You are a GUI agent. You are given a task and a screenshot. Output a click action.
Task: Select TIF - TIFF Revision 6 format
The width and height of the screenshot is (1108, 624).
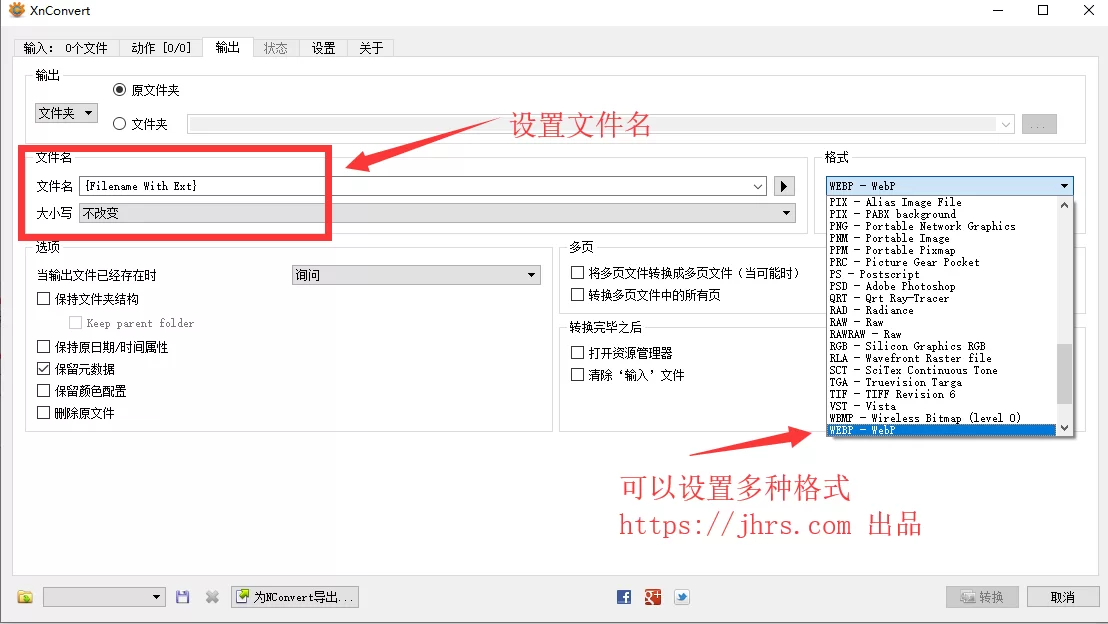click(x=942, y=394)
